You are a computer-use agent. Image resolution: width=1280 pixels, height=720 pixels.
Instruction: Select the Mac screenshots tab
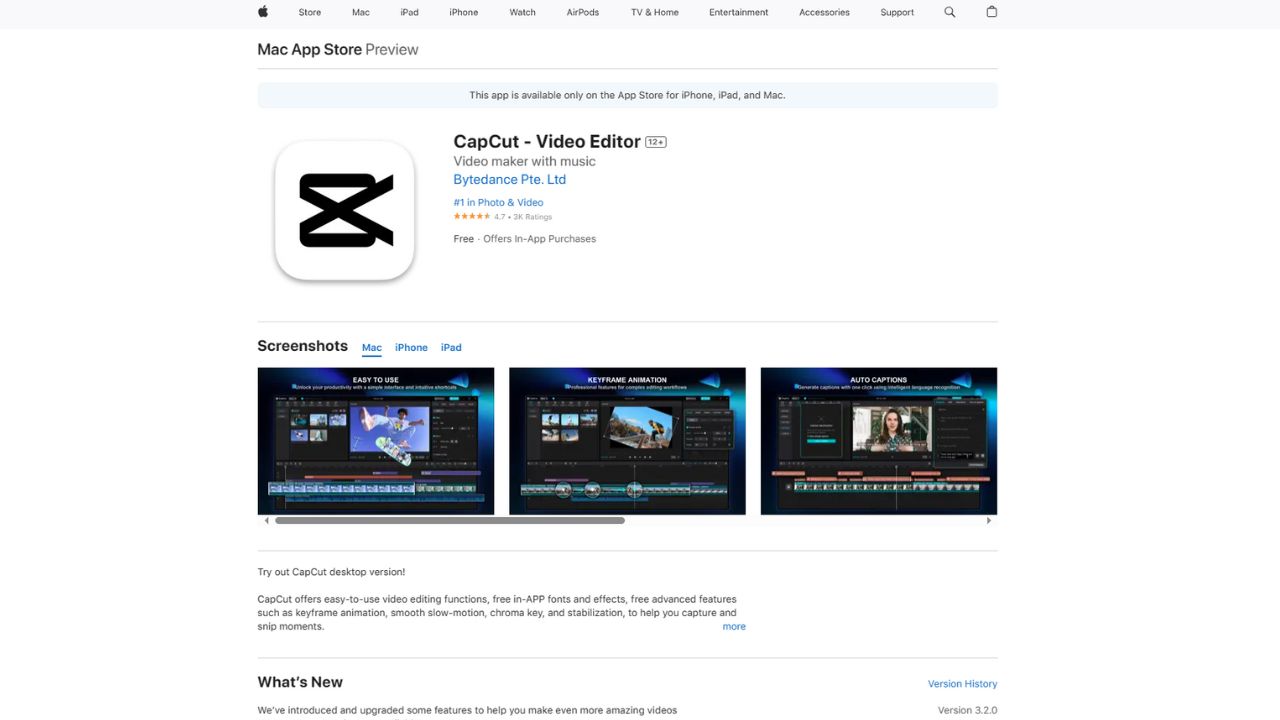372,348
